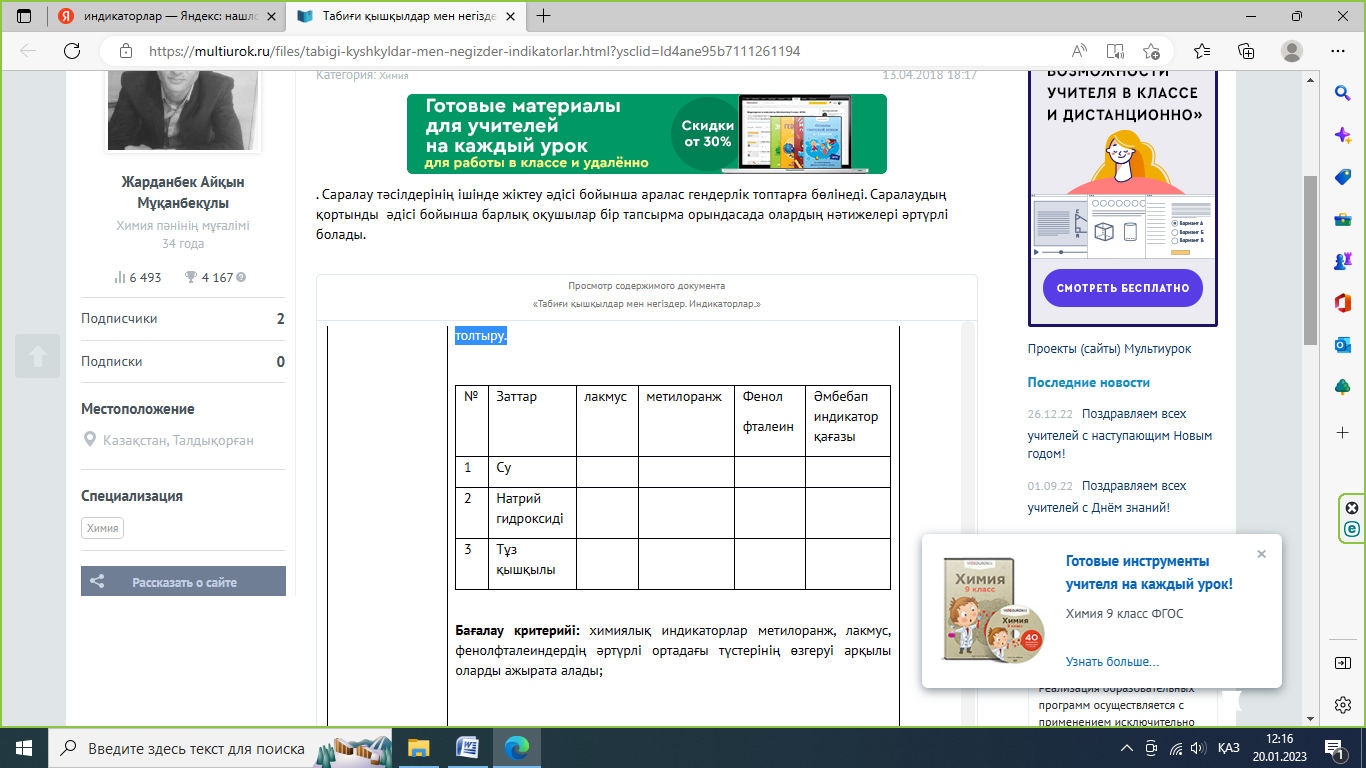This screenshot has width=1366, height=768.
Task: Show hidden tray icons chevron
Action: tap(1127, 748)
